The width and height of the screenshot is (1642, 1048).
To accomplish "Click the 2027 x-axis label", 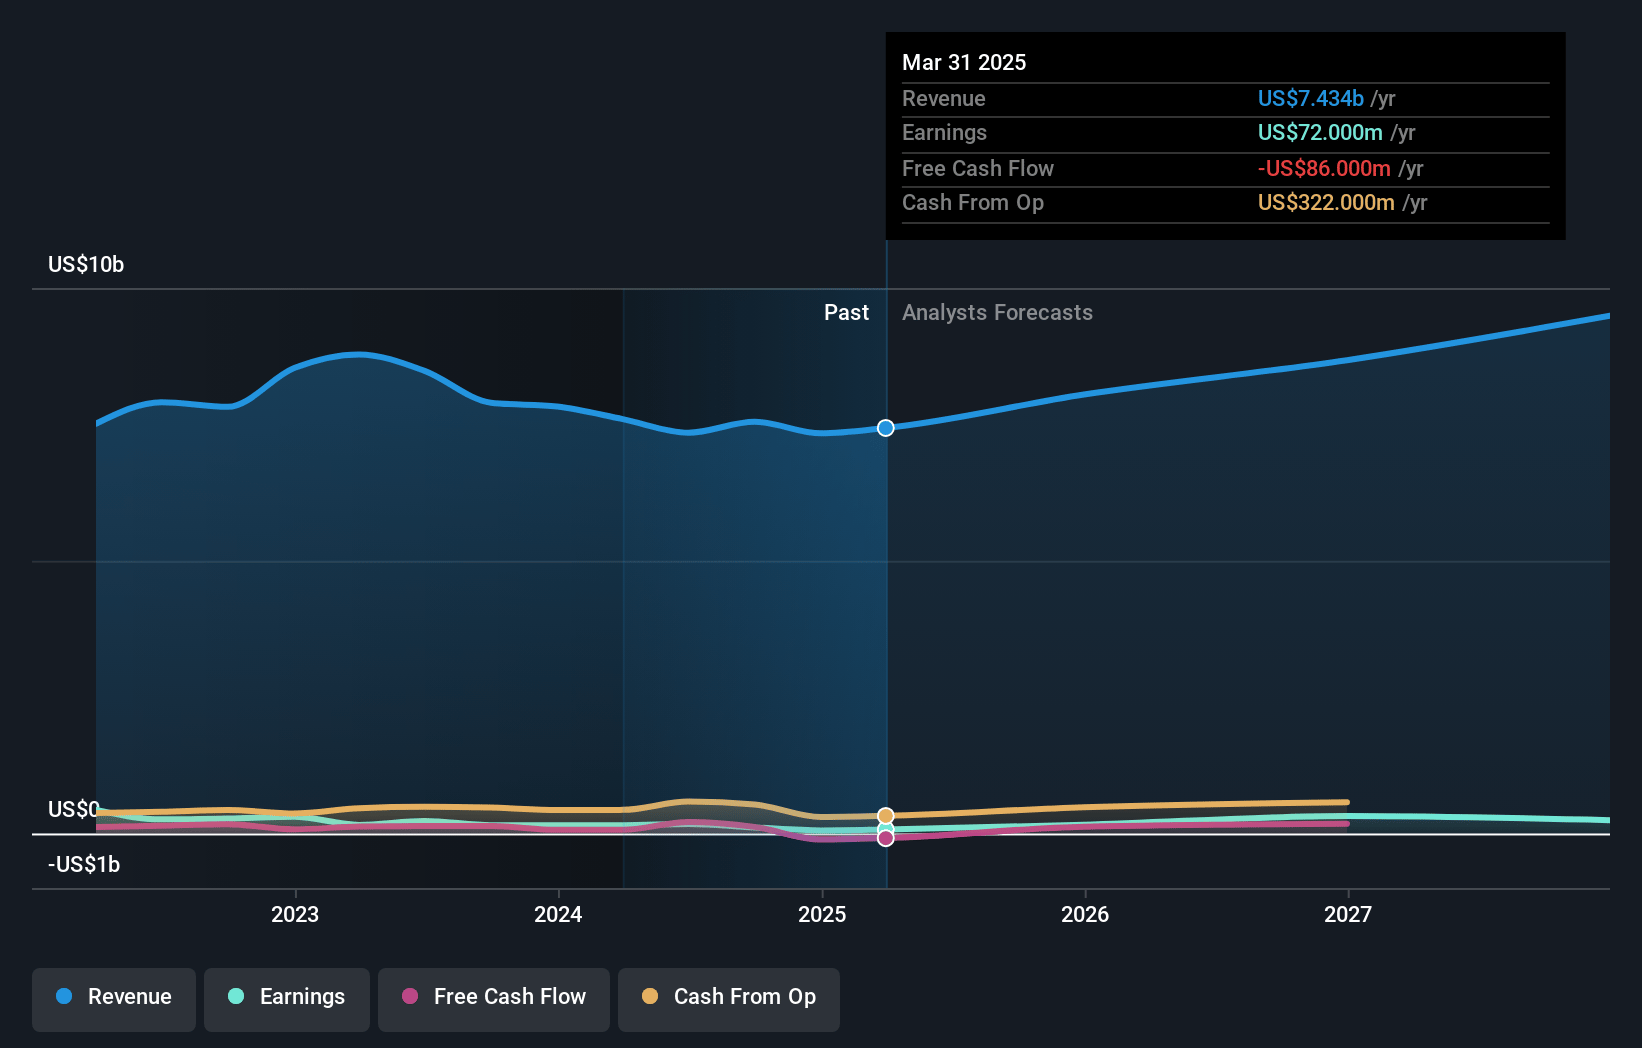I will 1348,914.
